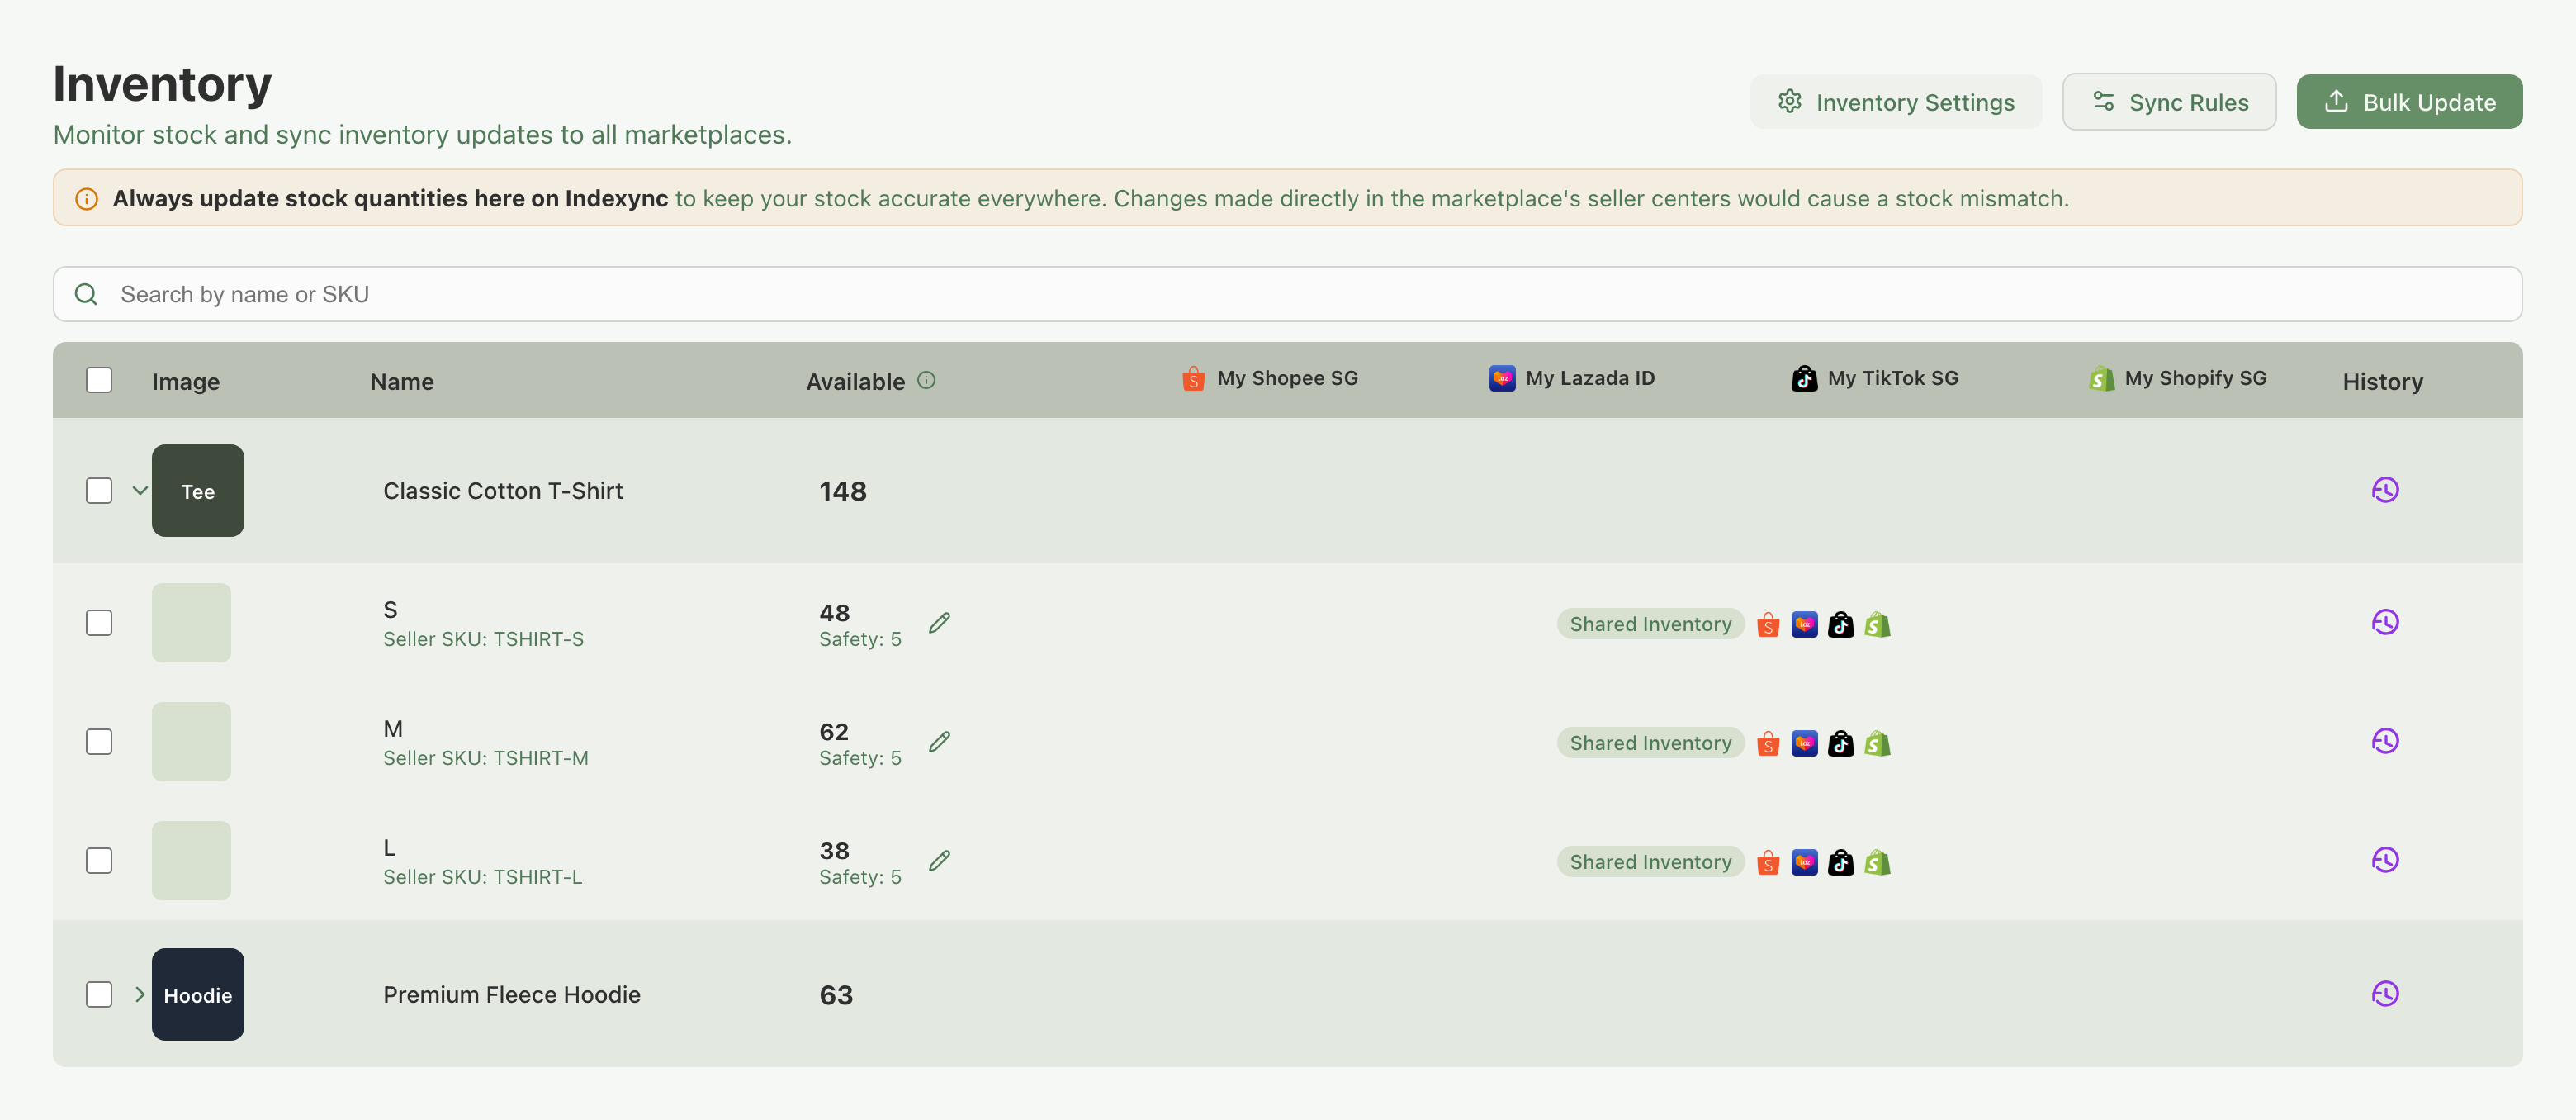This screenshot has height=1120, width=2576.
Task: Toggle the select-all header checkbox
Action: (x=99, y=380)
